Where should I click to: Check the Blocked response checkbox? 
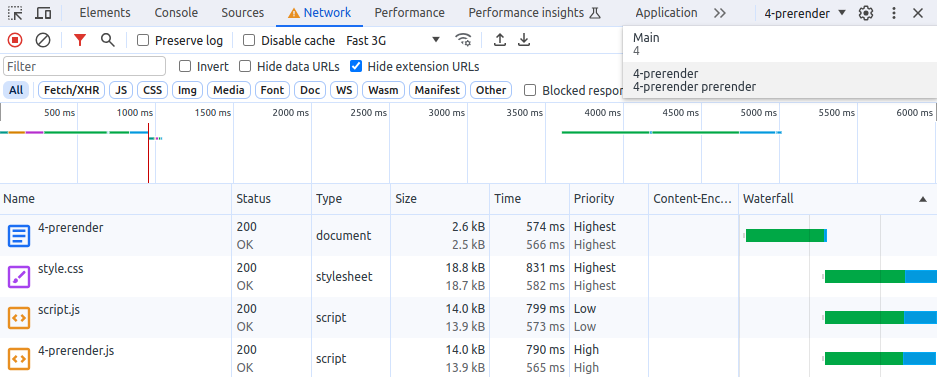530,90
